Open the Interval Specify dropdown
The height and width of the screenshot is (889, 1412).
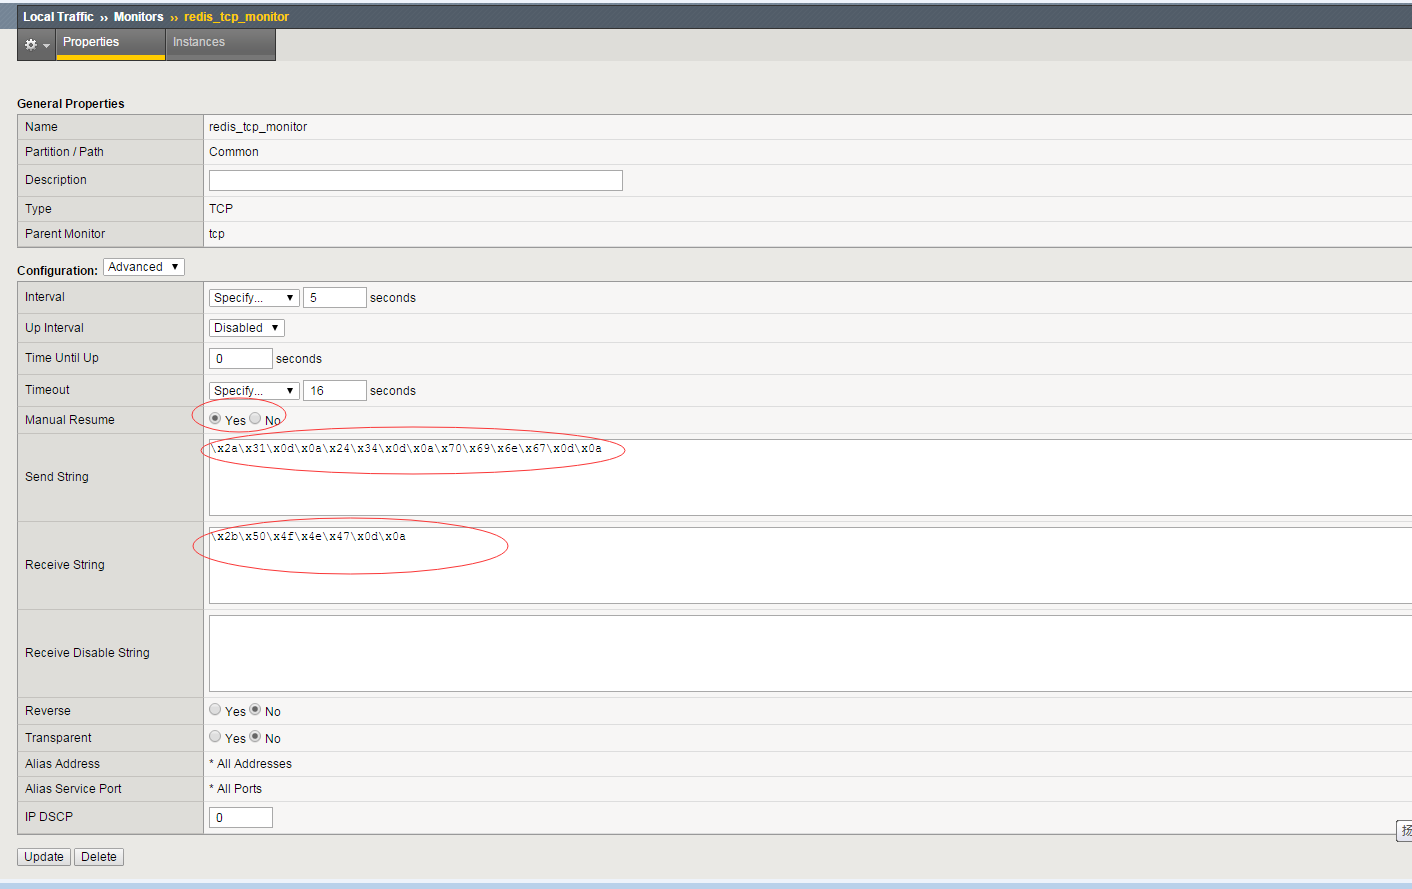[254, 298]
